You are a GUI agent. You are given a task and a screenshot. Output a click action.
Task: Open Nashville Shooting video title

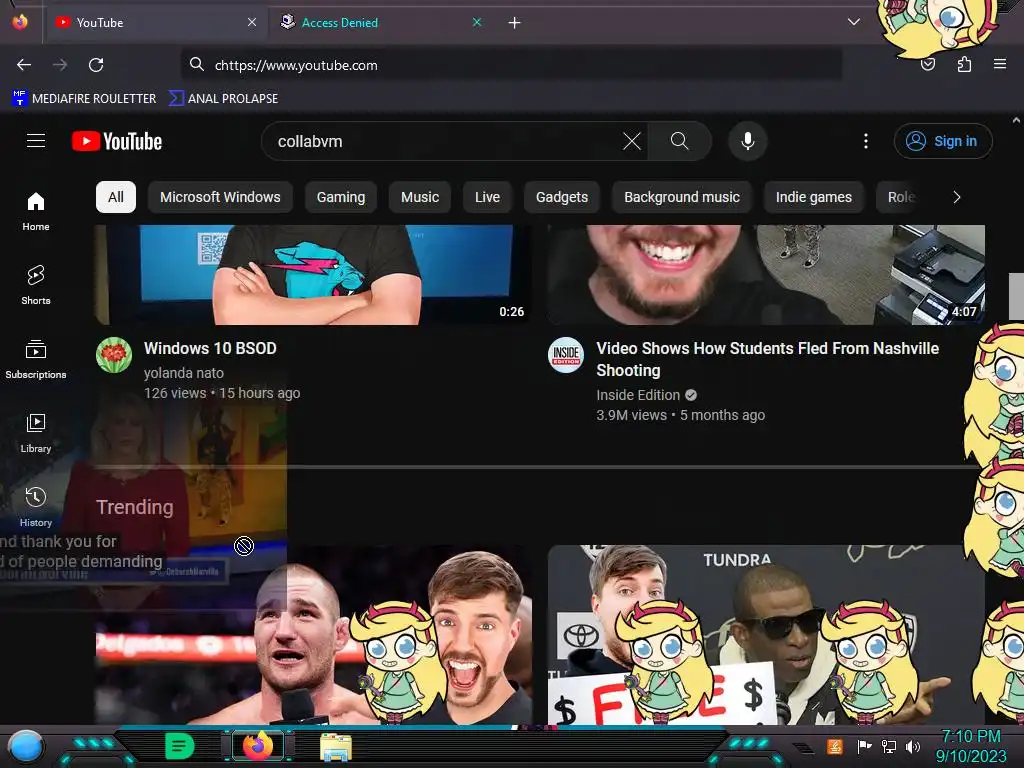767,359
